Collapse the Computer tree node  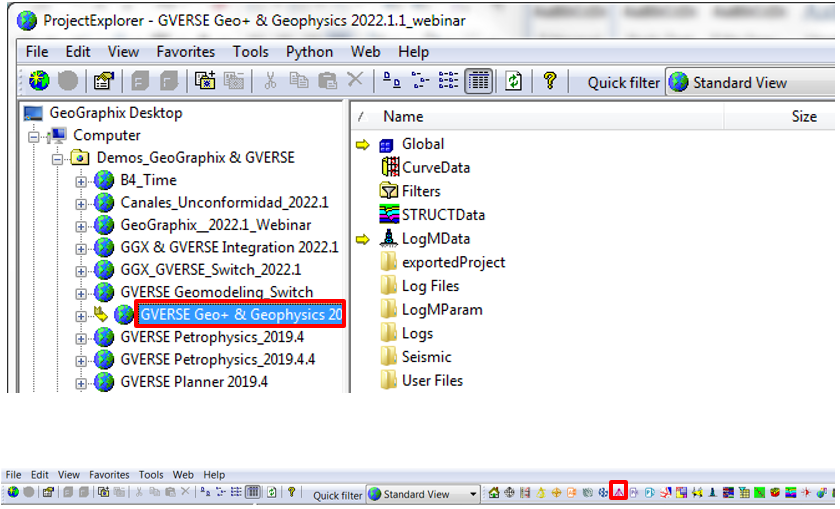tap(34, 137)
